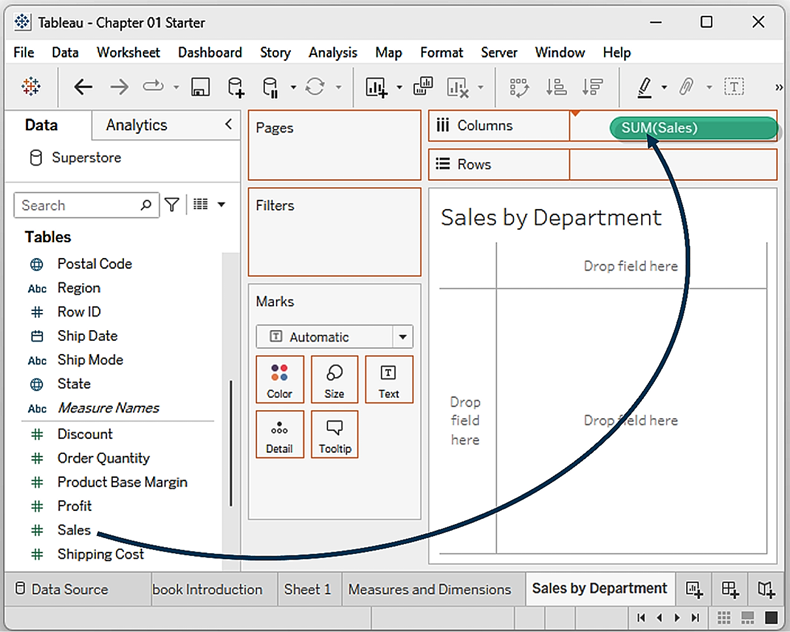The height and width of the screenshot is (632, 790).
Task: Click the search magnifier icon
Action: pos(146,205)
